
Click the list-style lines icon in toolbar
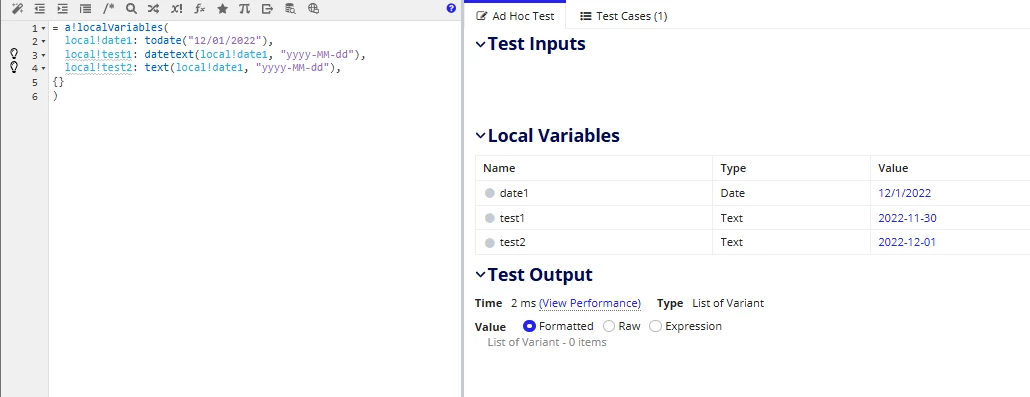85,9
